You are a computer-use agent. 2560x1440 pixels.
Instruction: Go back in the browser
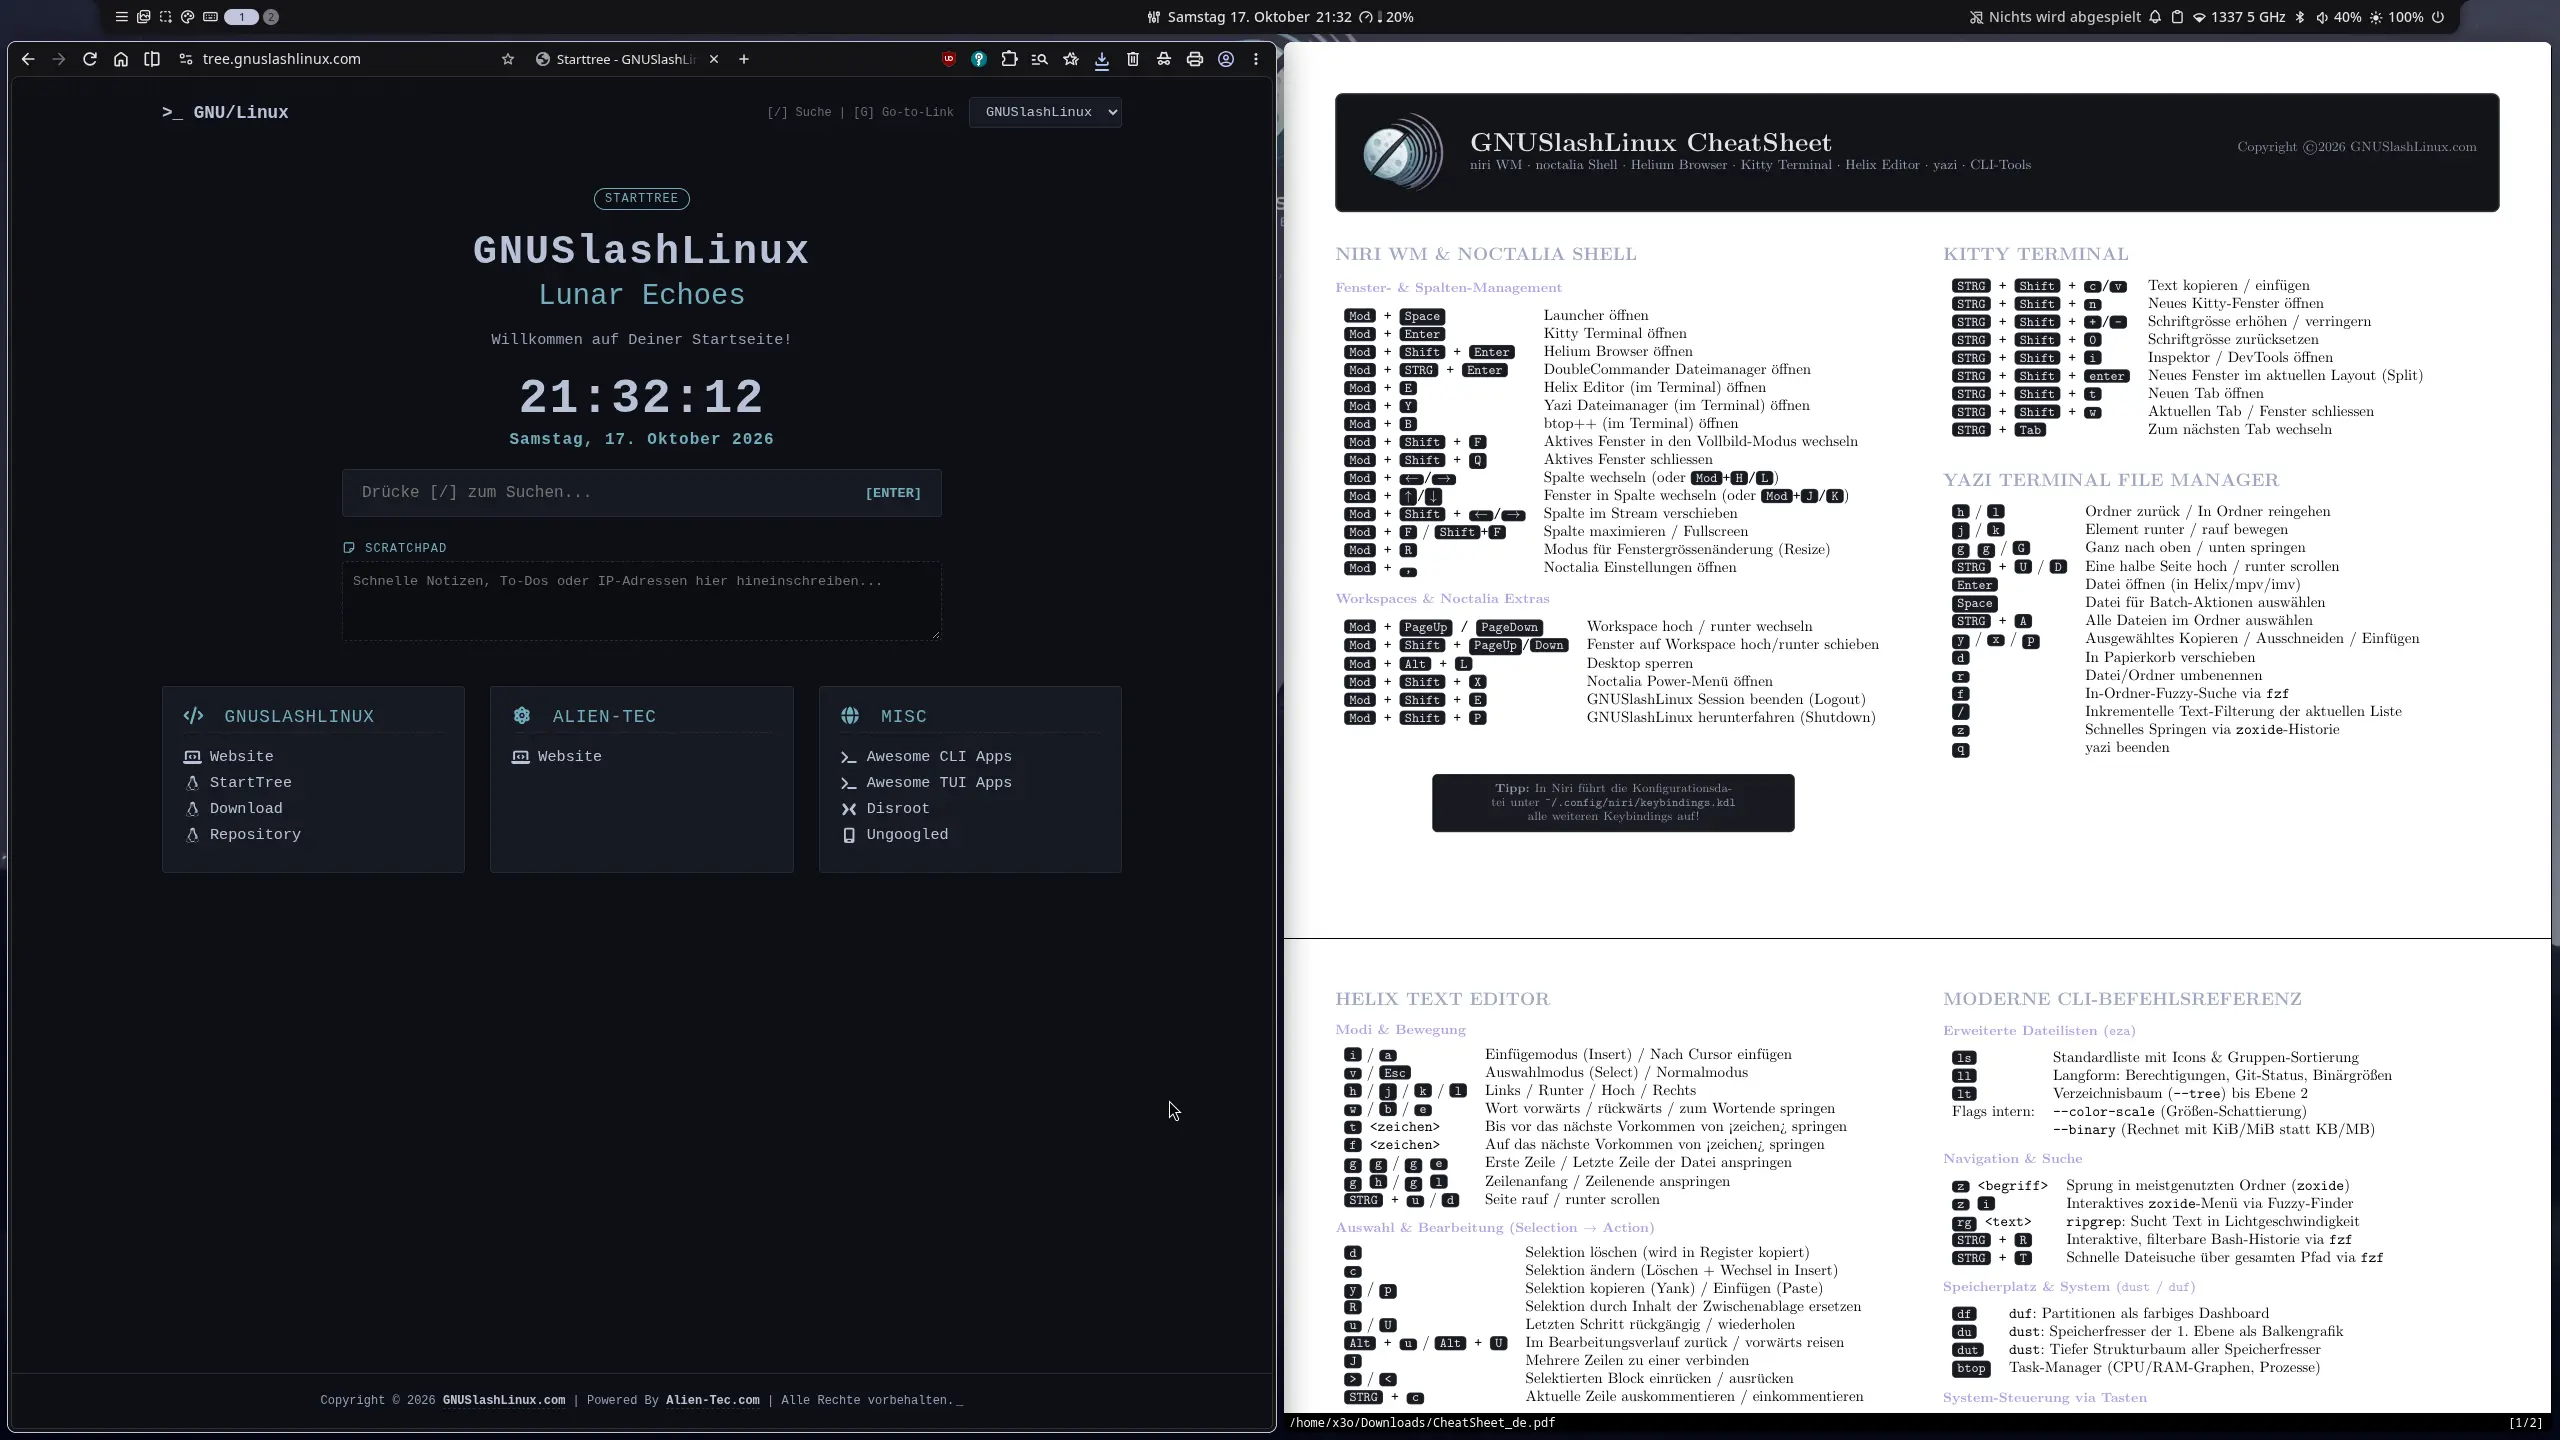pyautogui.click(x=28, y=59)
